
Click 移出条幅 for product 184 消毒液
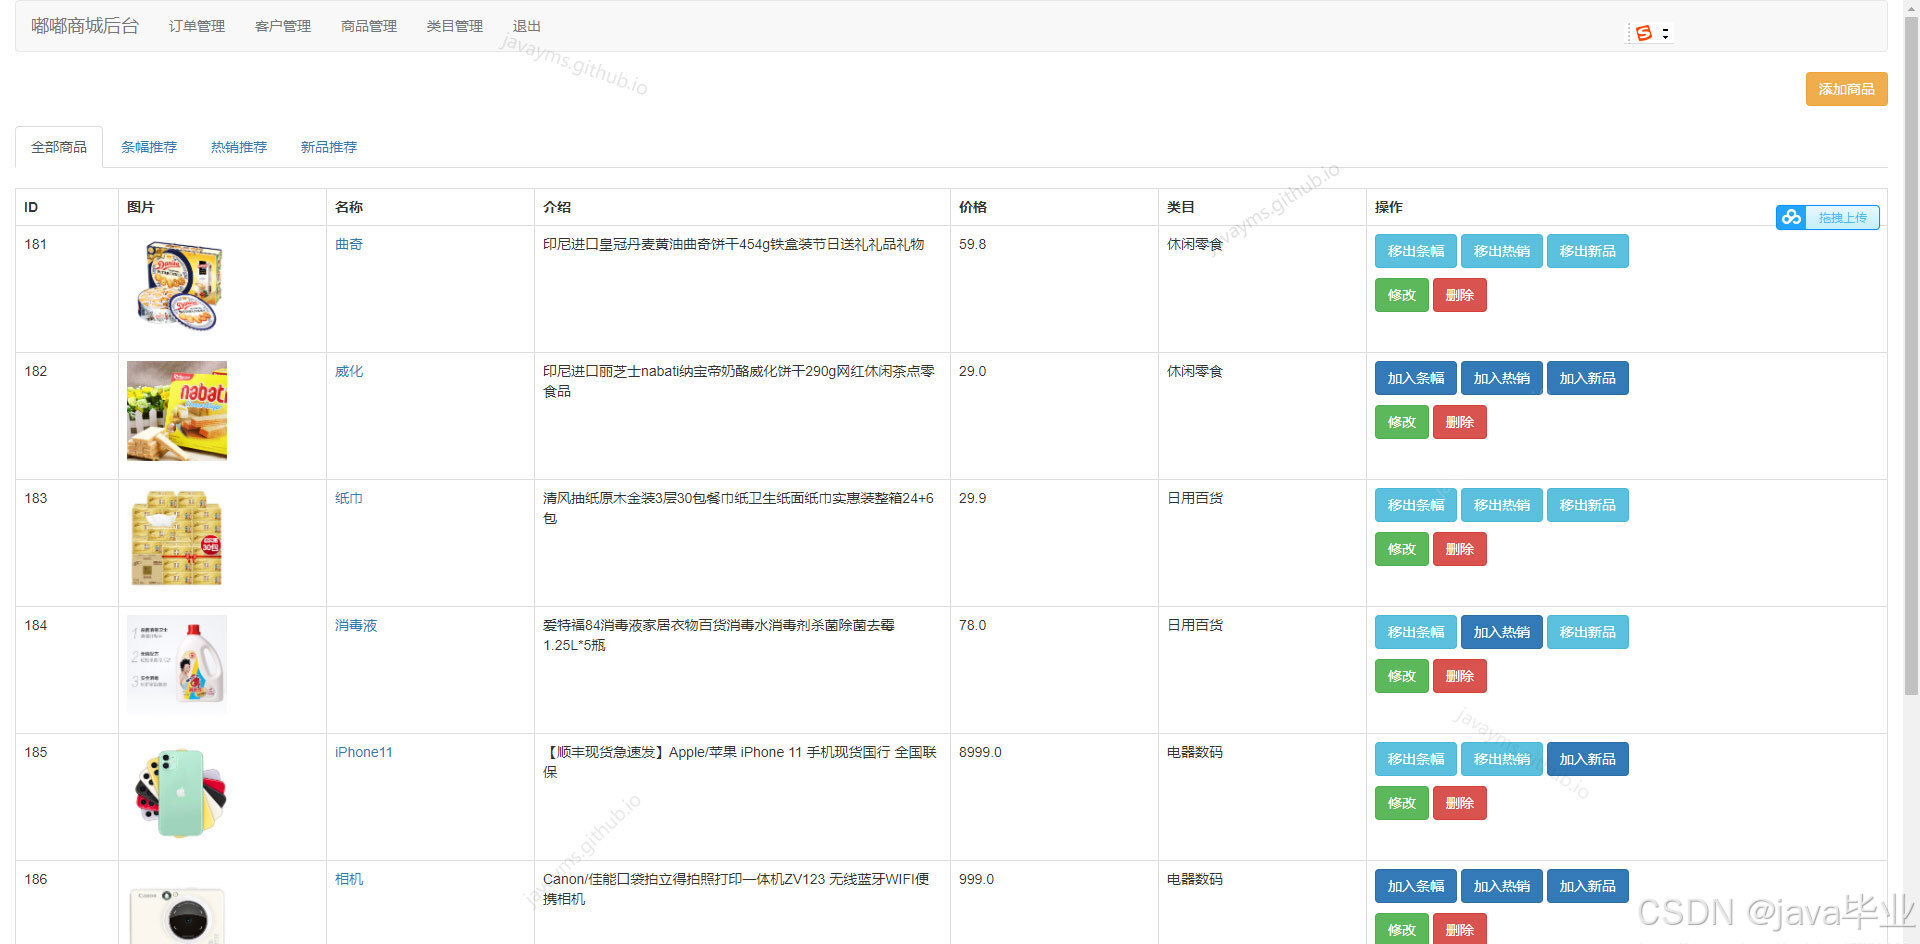tap(1416, 632)
